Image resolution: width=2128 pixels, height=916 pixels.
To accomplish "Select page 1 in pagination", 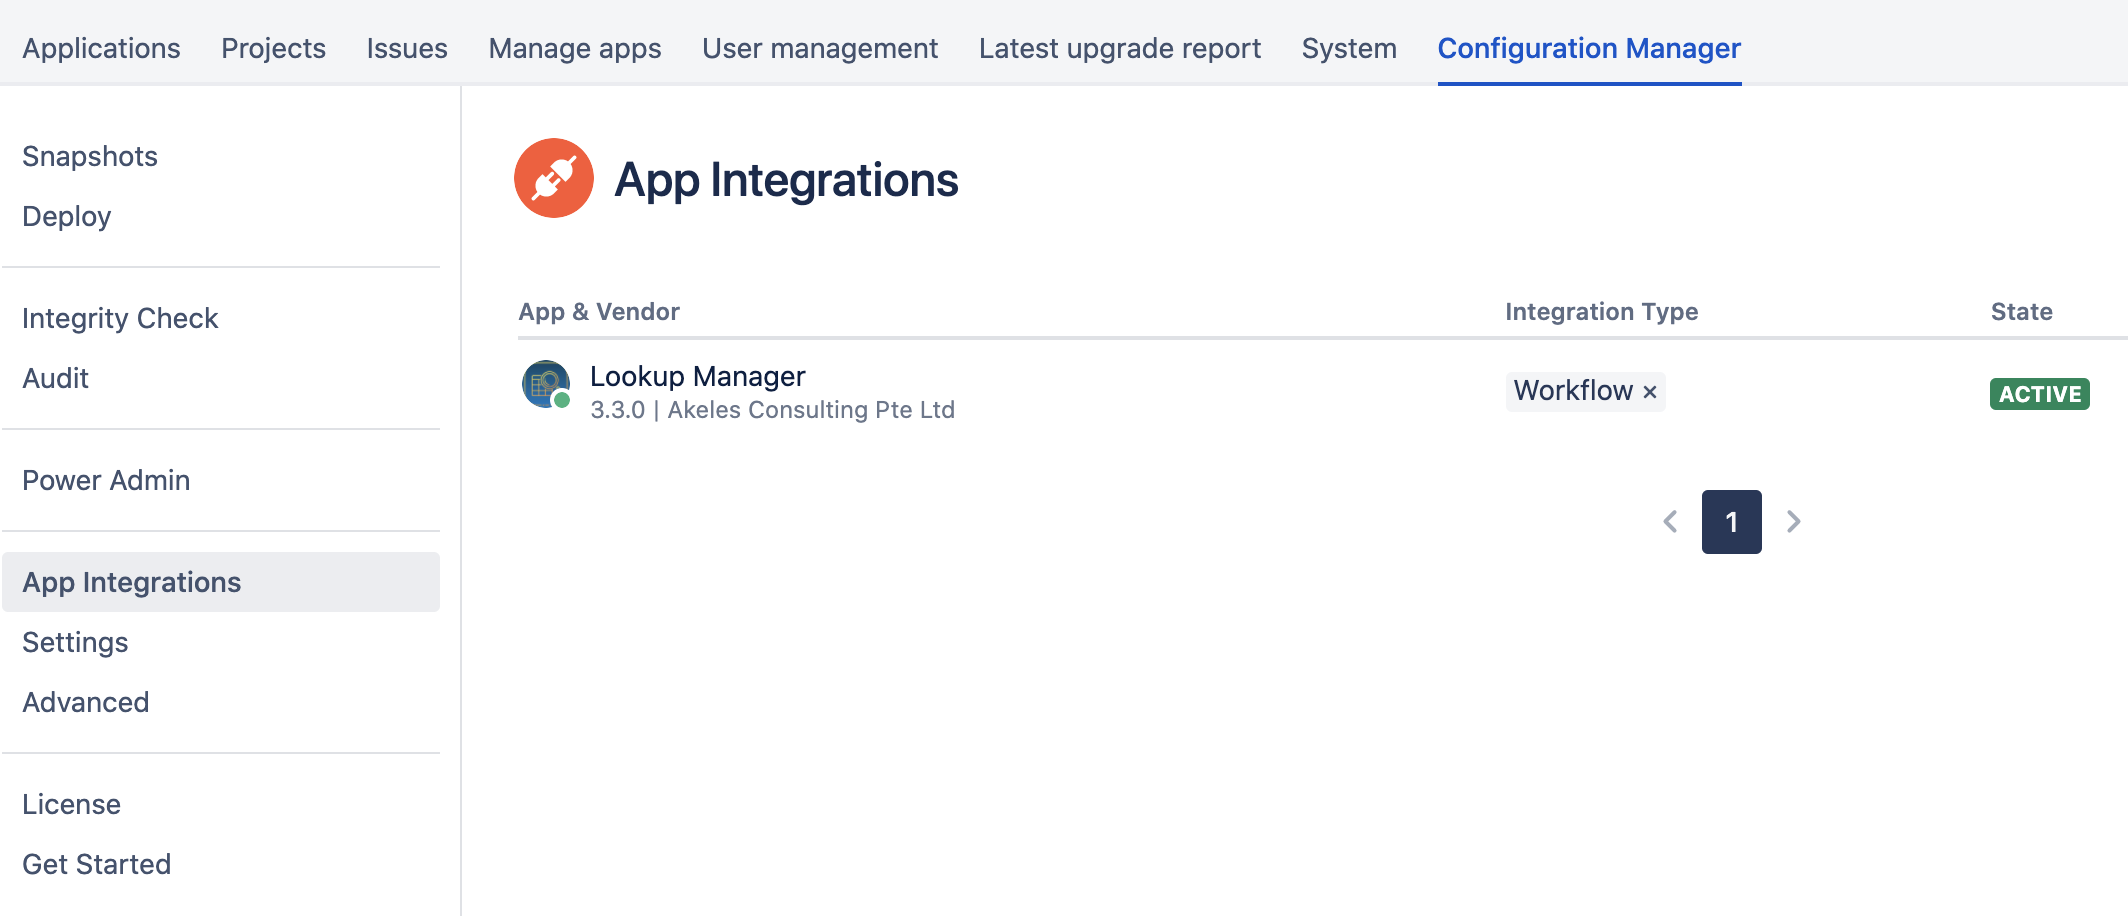I will point(1731,522).
